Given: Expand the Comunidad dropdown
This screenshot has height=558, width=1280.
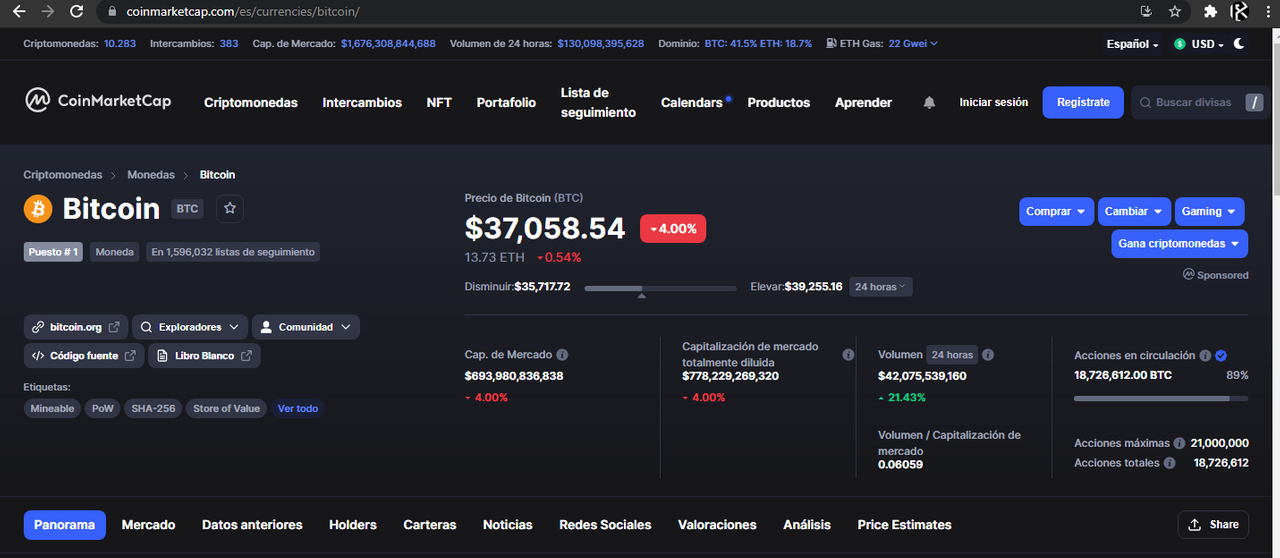Looking at the screenshot, I should [305, 327].
